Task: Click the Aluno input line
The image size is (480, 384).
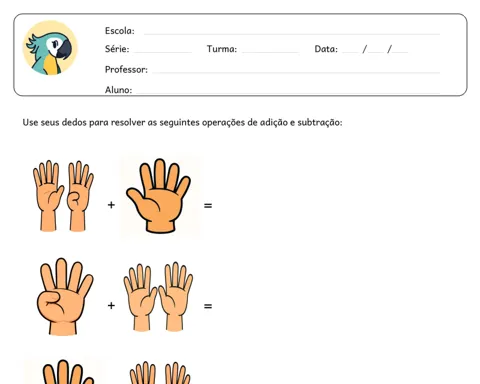Action: click(x=288, y=92)
